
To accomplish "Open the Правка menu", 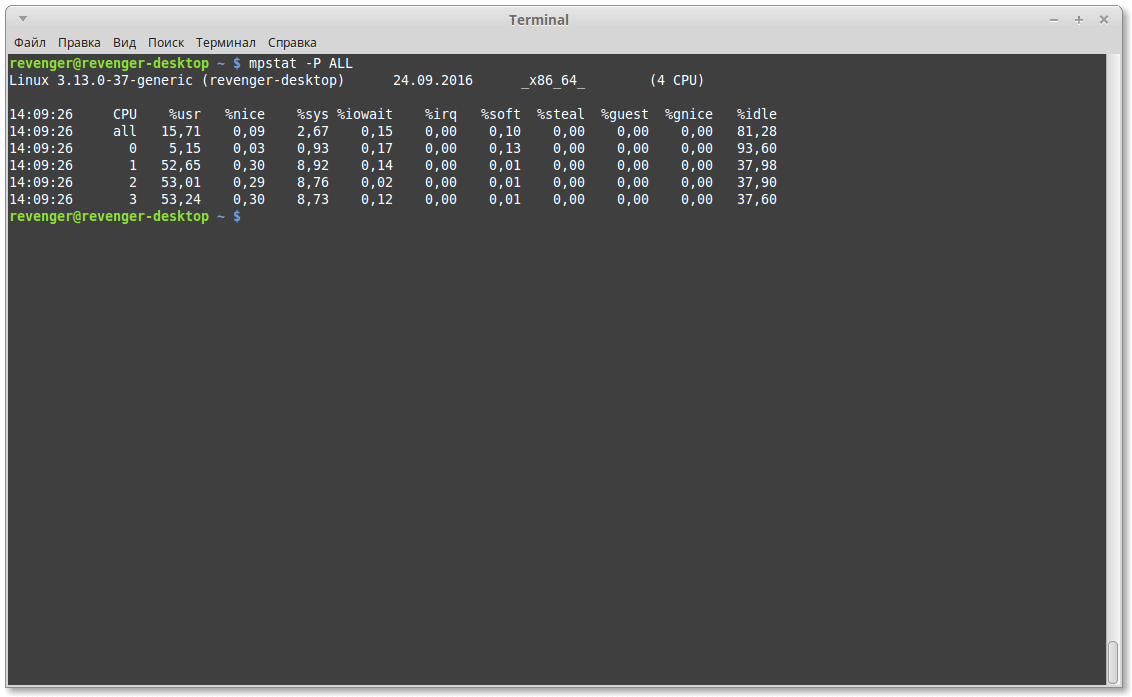I will click(x=79, y=43).
